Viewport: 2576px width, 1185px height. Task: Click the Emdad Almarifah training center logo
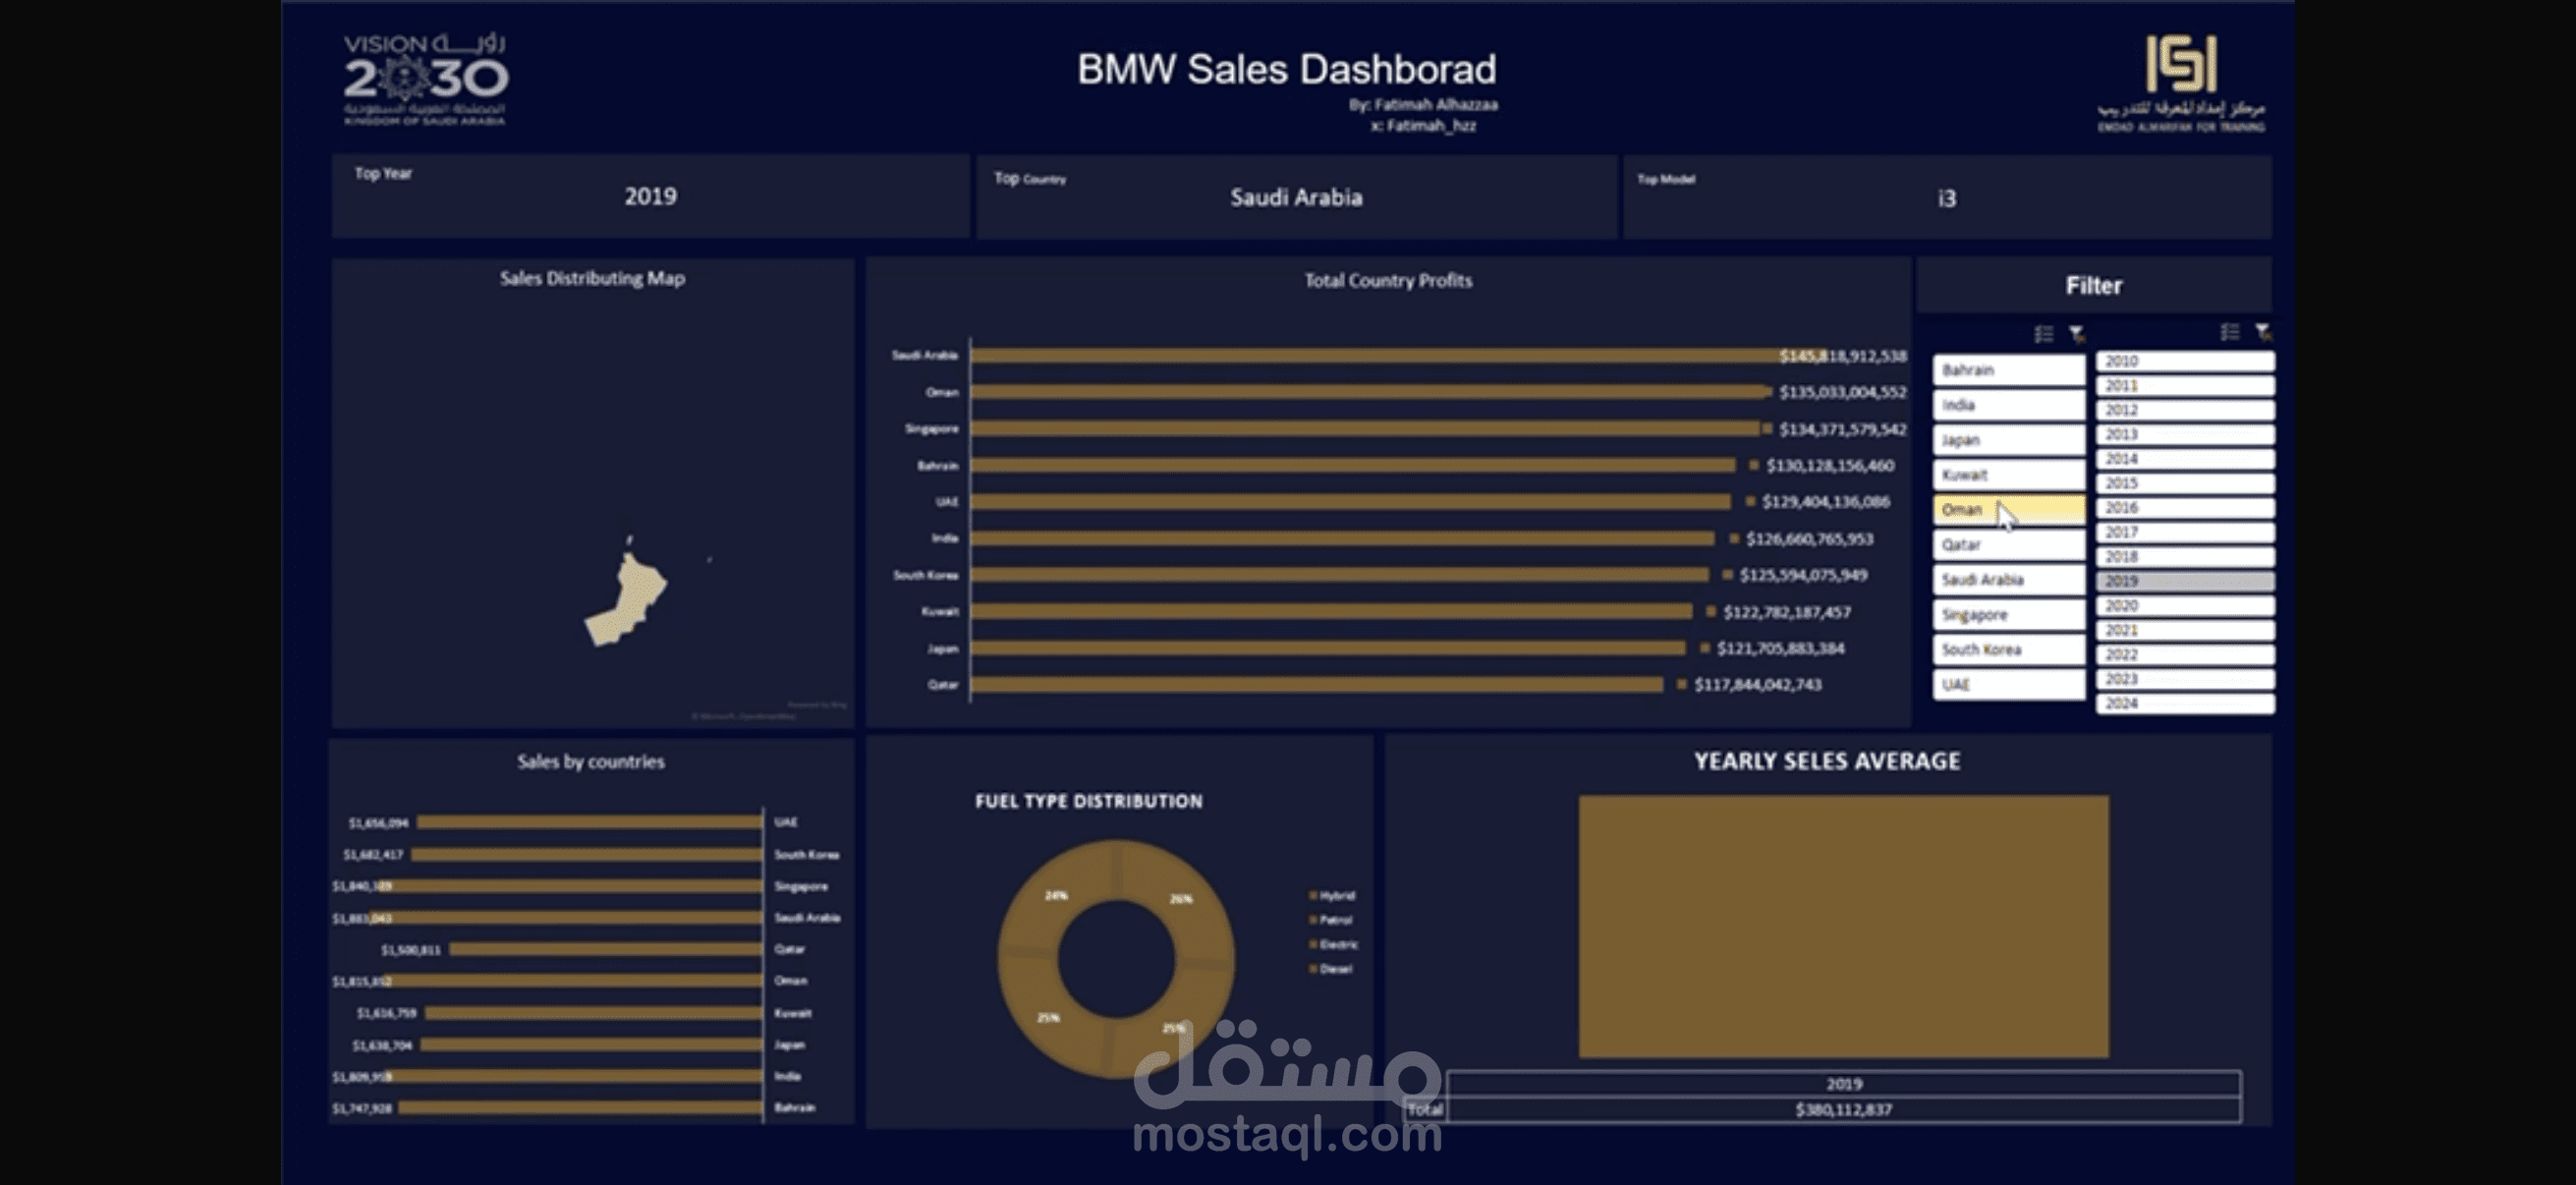coord(2181,84)
